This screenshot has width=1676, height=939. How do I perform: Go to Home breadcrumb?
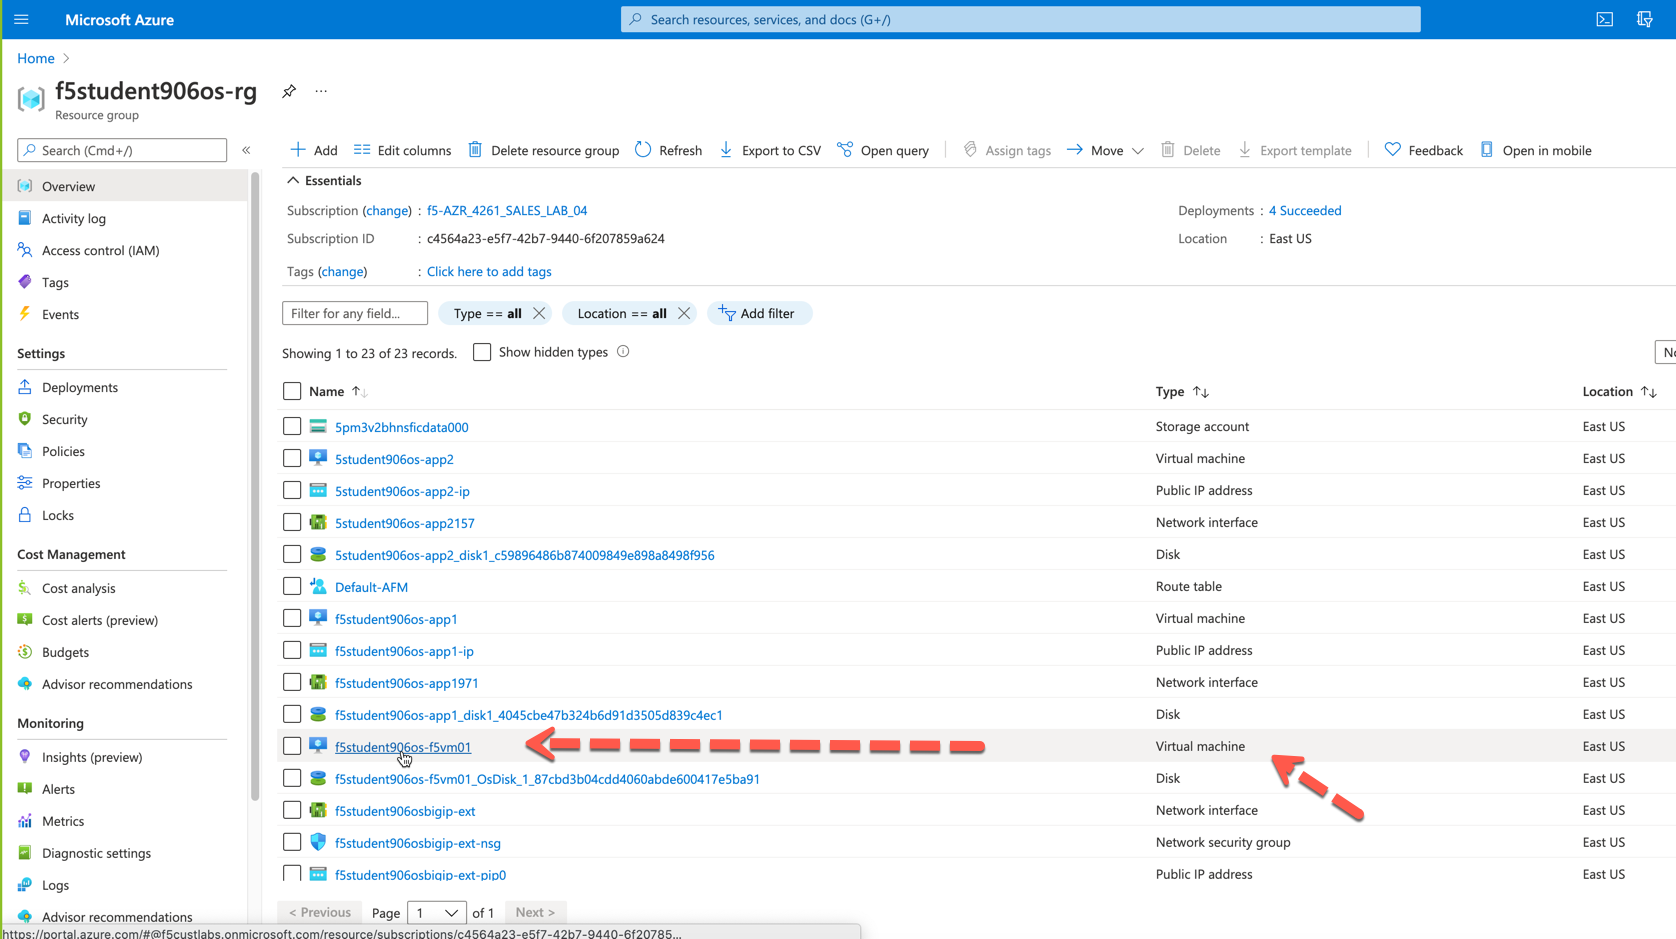(35, 58)
